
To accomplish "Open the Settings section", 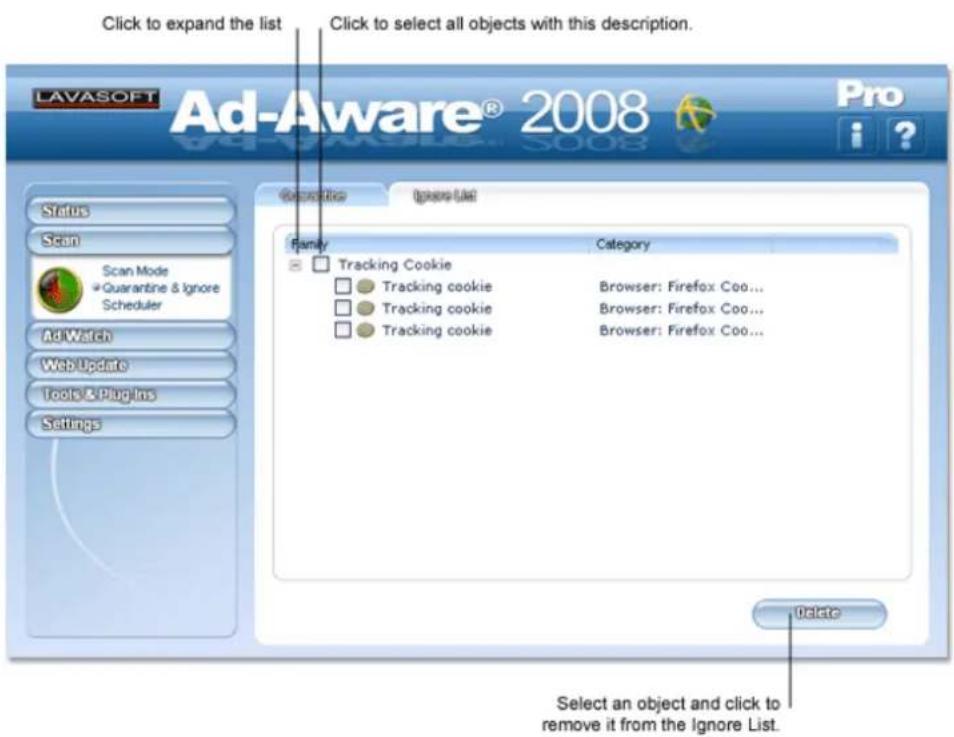I will pos(130,424).
